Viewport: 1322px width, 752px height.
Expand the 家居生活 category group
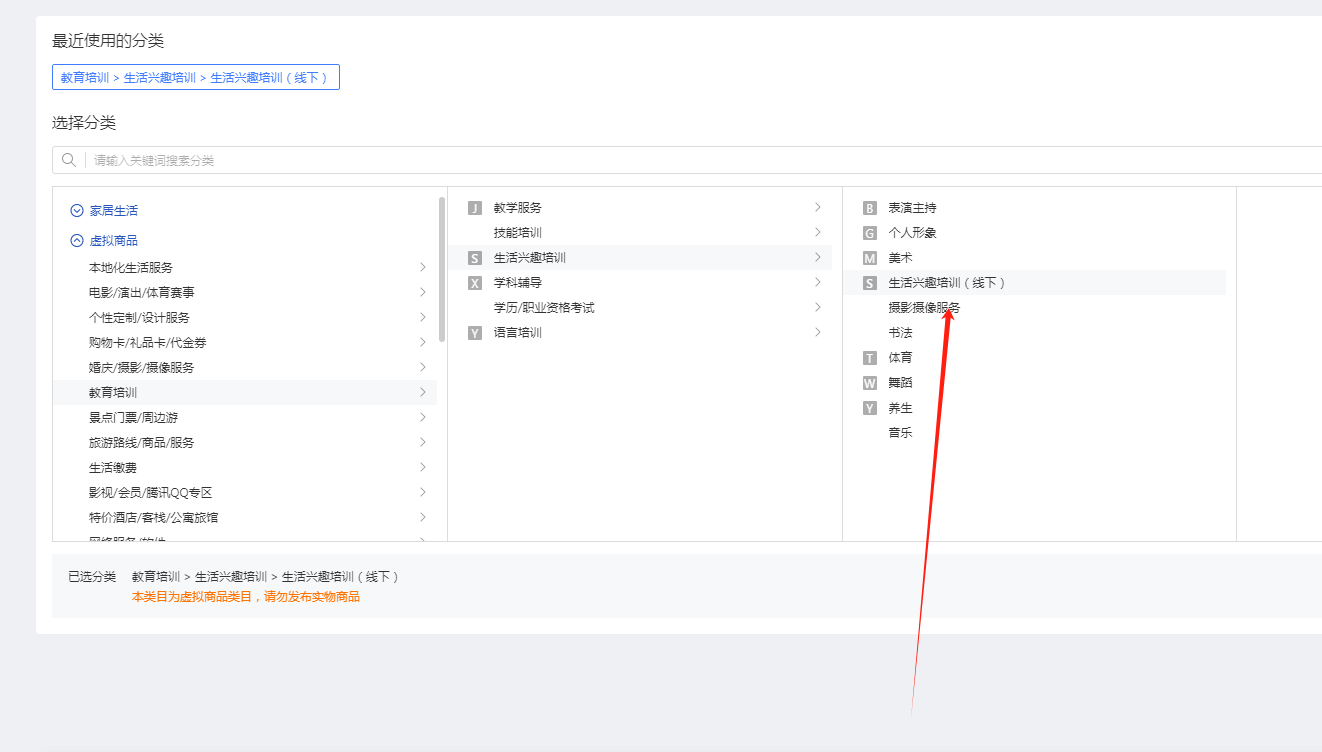(x=77, y=211)
